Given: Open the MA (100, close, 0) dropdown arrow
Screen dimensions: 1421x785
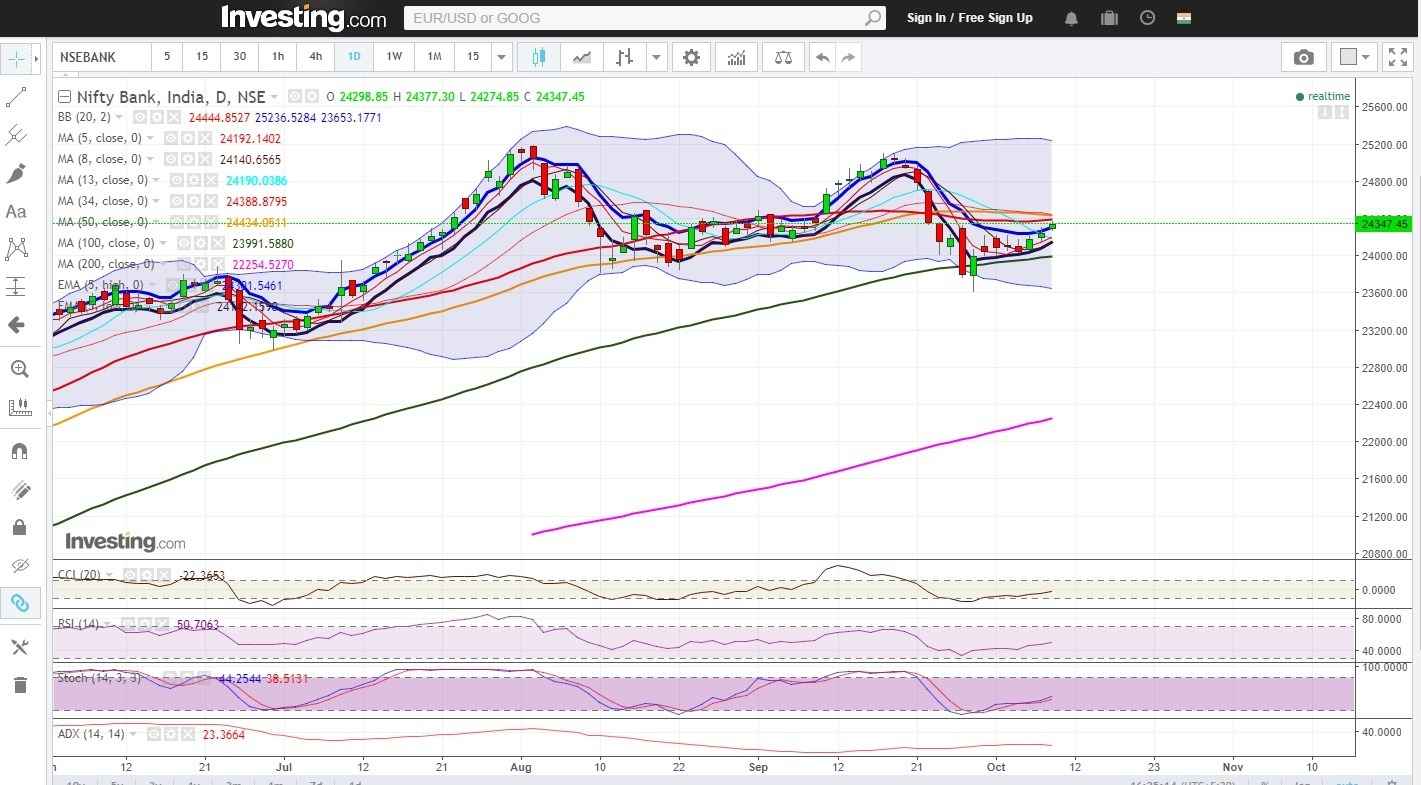Looking at the screenshot, I should click(164, 243).
